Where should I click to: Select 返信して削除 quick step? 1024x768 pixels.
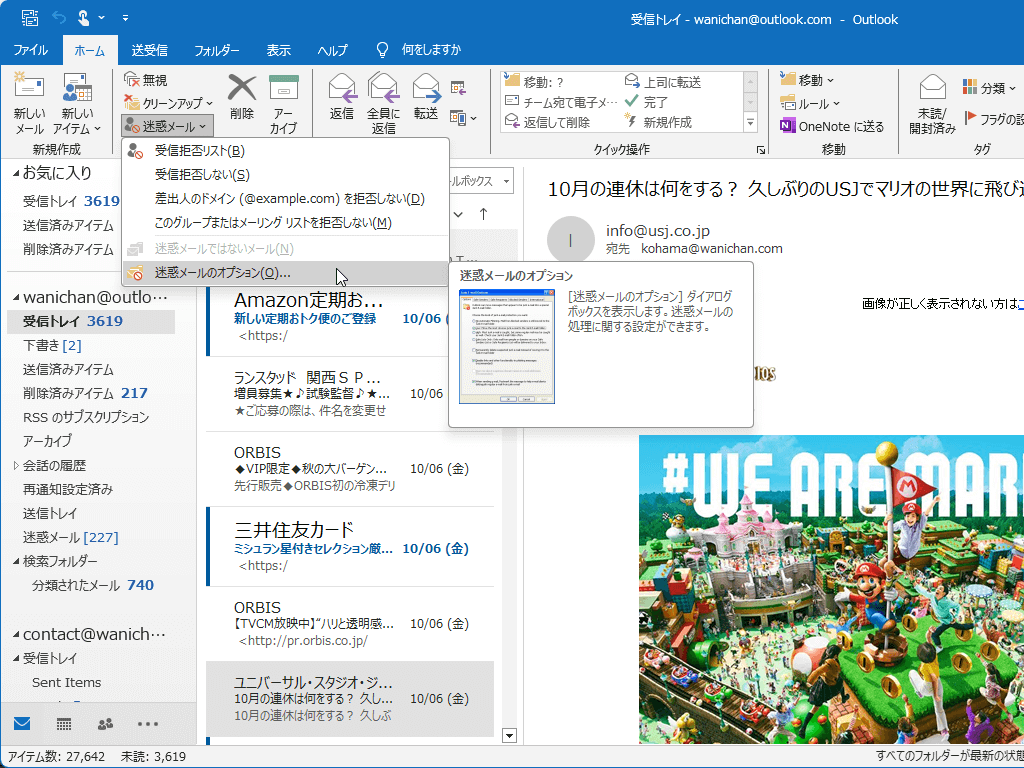click(548, 122)
